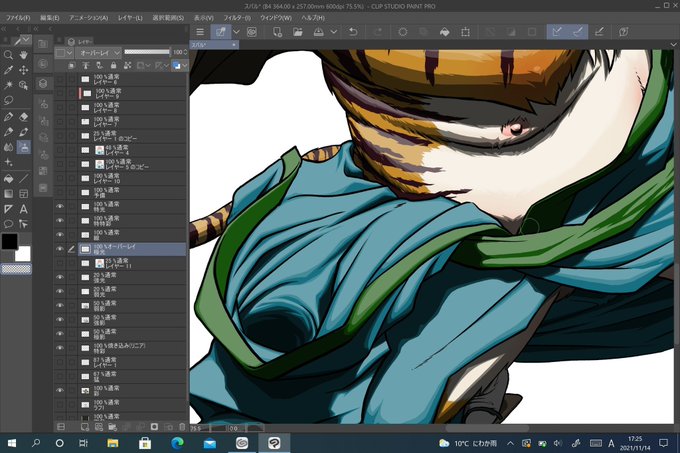Viewport: 680px width, 453px height.
Task: Show the レイヤー 6 layer
Action: click(60, 79)
